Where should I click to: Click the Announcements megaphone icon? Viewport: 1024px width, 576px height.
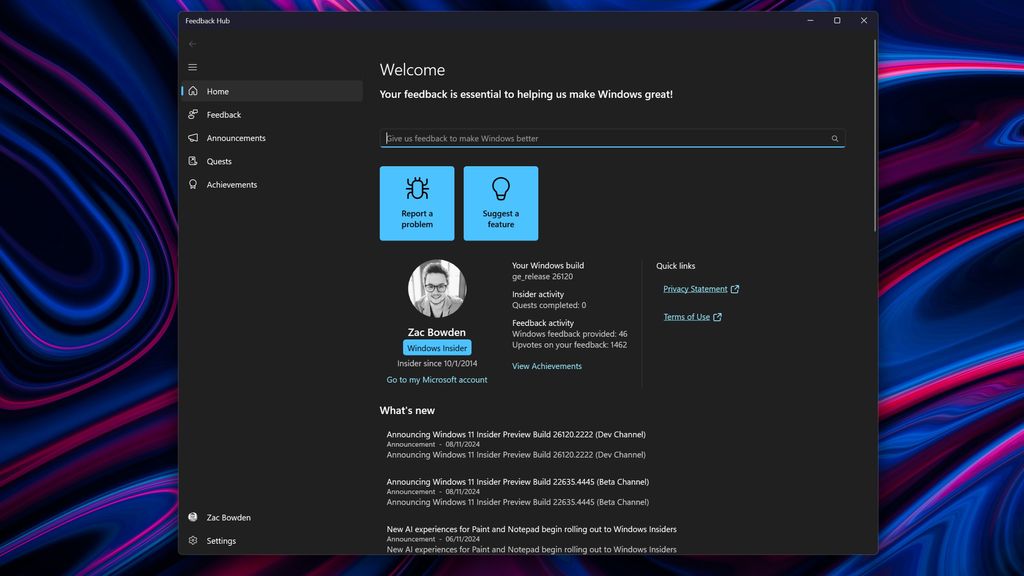pyautogui.click(x=193, y=137)
